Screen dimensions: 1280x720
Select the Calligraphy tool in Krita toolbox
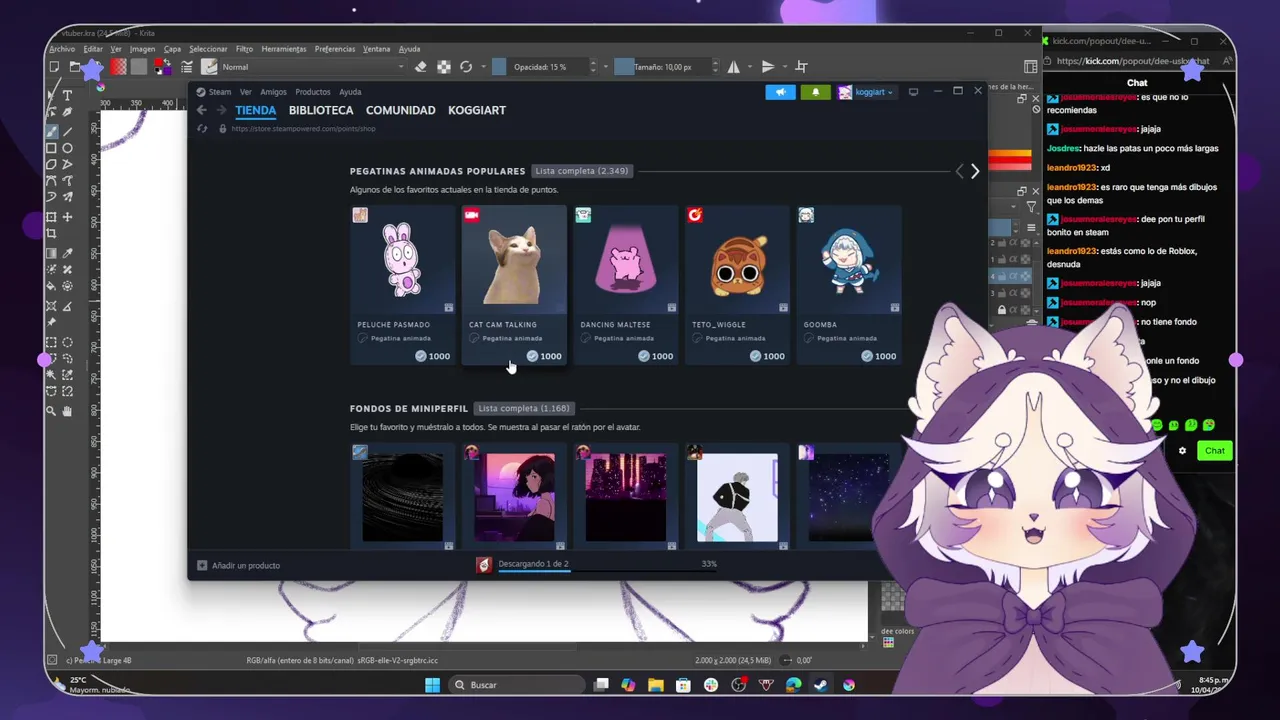(67, 113)
